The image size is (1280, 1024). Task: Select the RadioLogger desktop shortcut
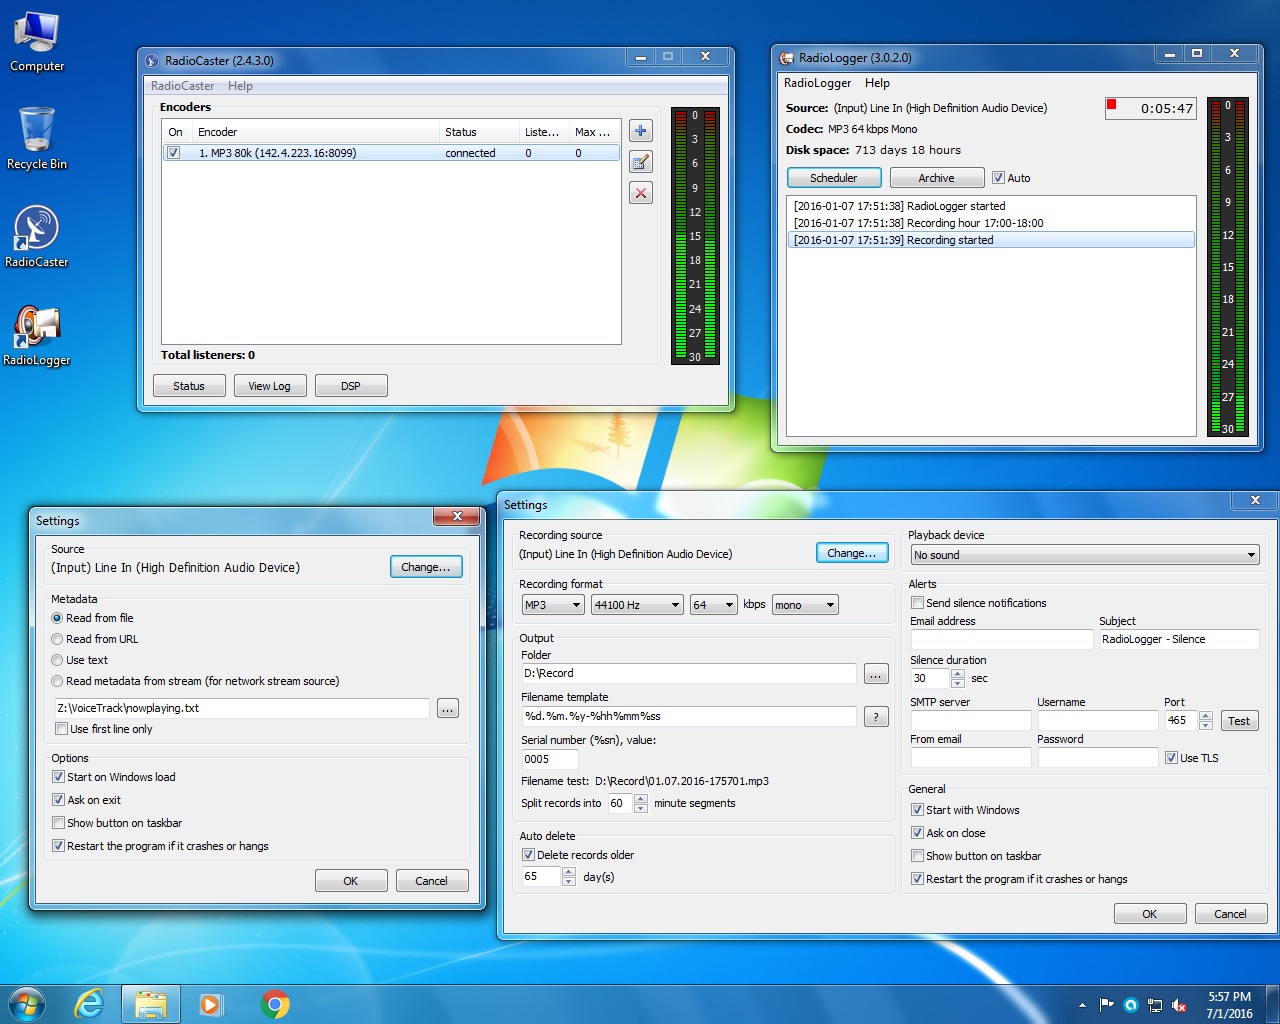[x=37, y=335]
